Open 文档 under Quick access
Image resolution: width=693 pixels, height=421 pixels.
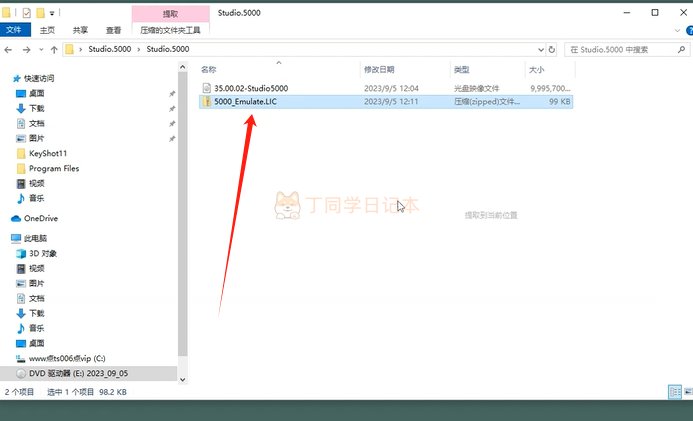36,123
